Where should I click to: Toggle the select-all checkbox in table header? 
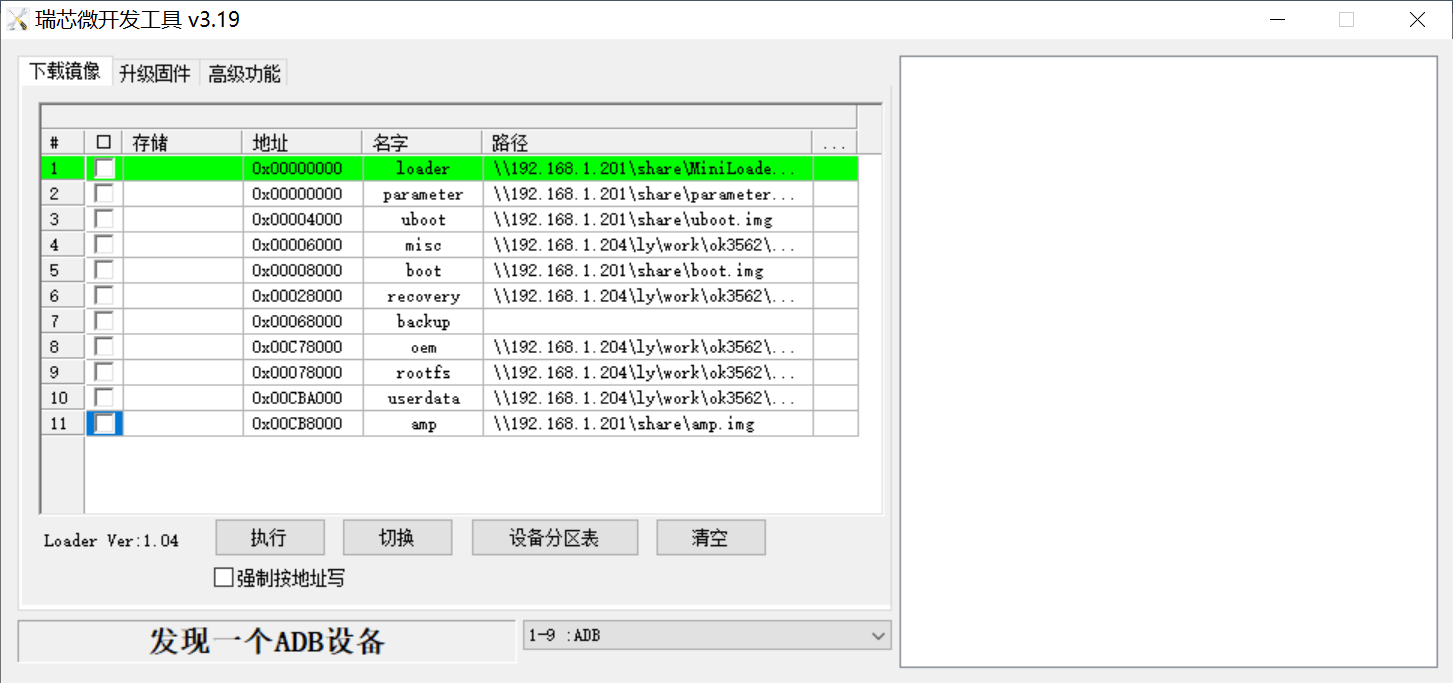(103, 143)
